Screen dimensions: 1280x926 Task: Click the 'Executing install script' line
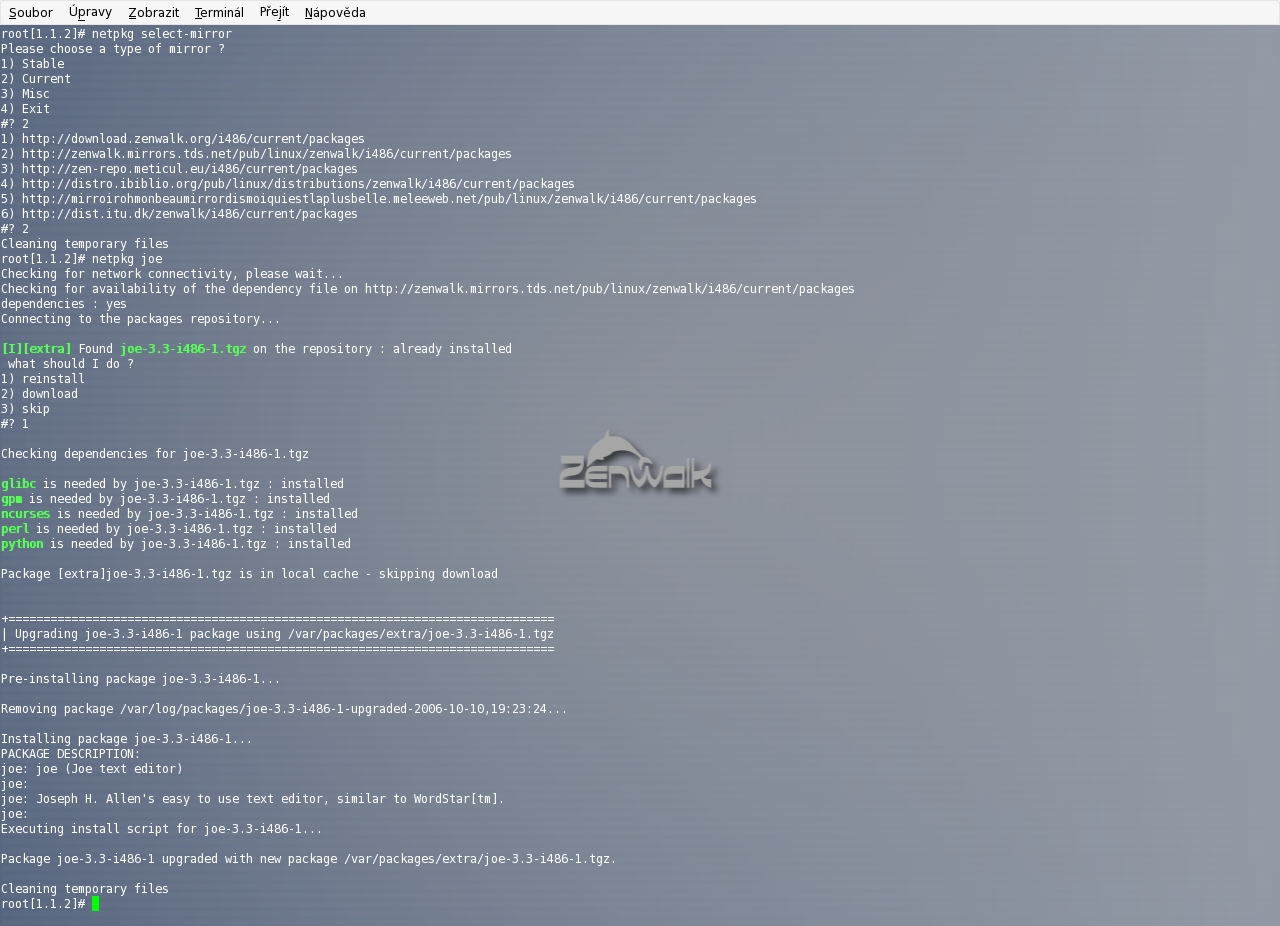point(162,829)
